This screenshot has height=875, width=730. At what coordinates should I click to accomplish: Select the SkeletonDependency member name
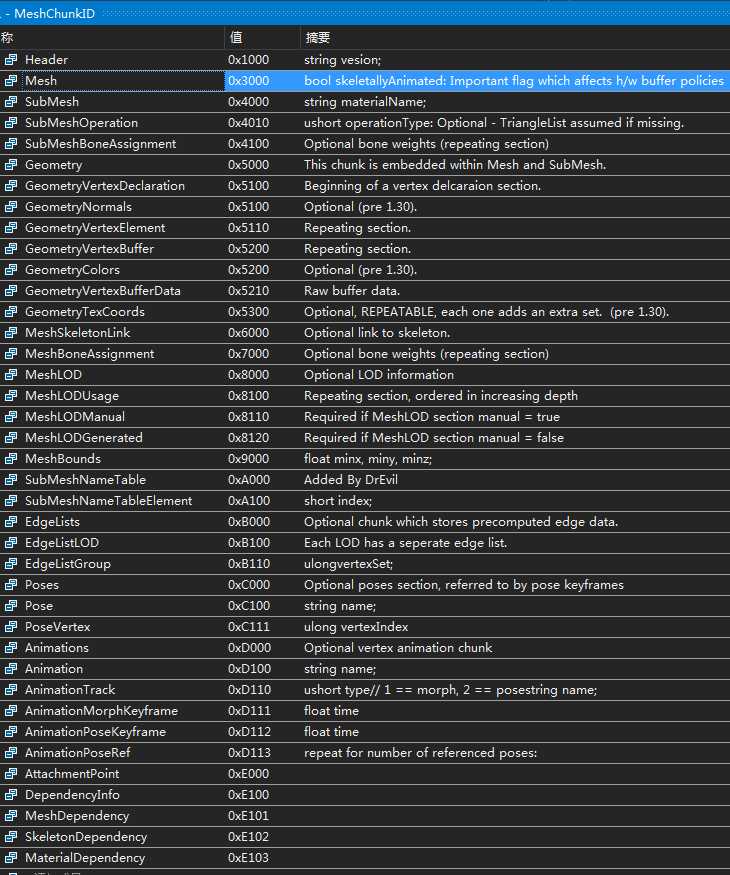pos(86,837)
